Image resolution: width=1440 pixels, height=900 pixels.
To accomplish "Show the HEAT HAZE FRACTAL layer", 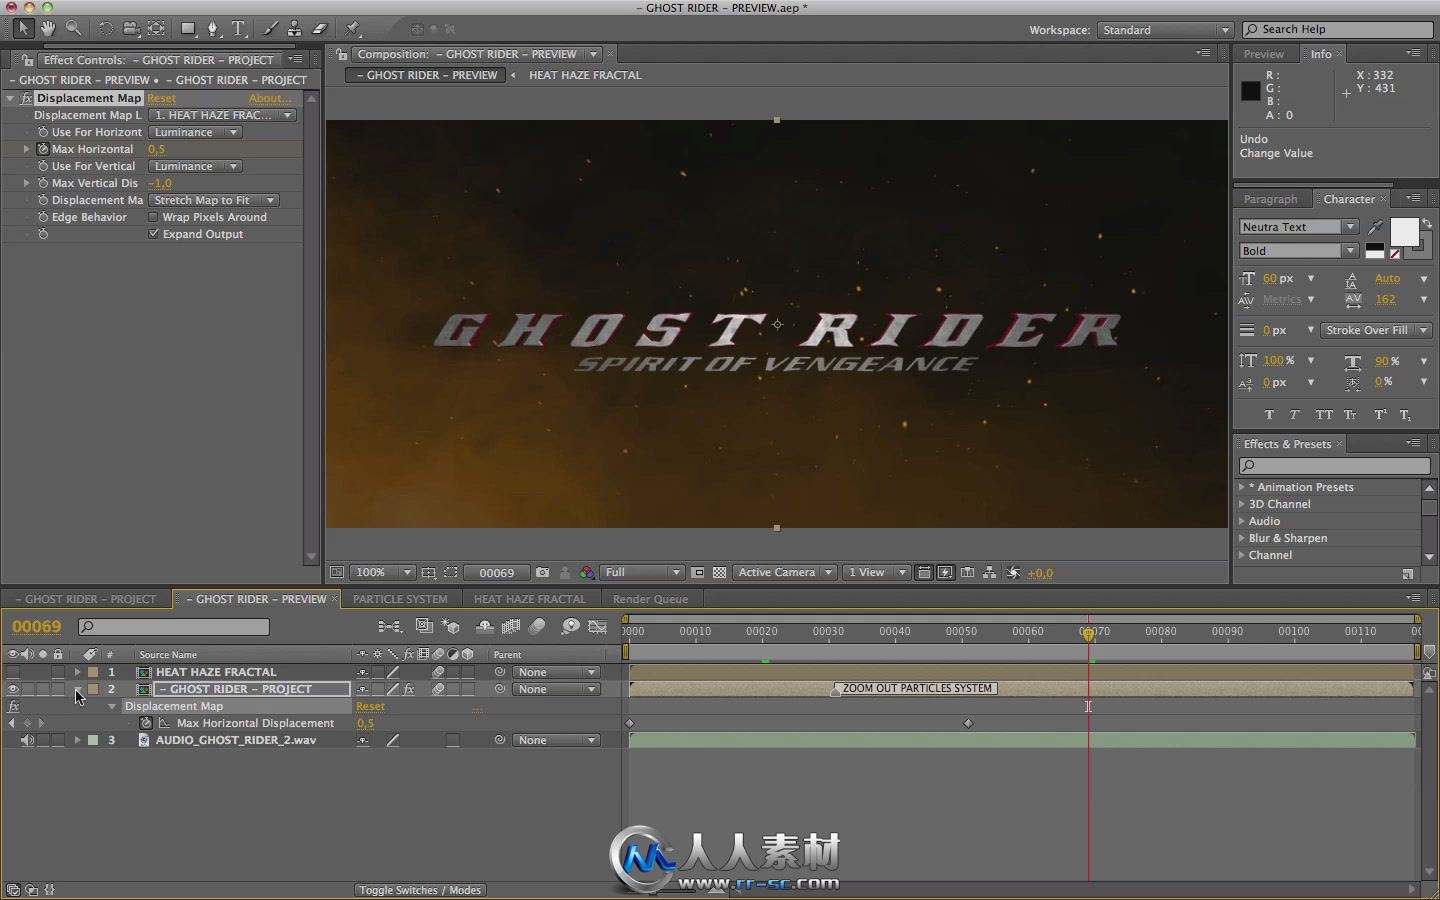I will pyautogui.click(x=13, y=672).
